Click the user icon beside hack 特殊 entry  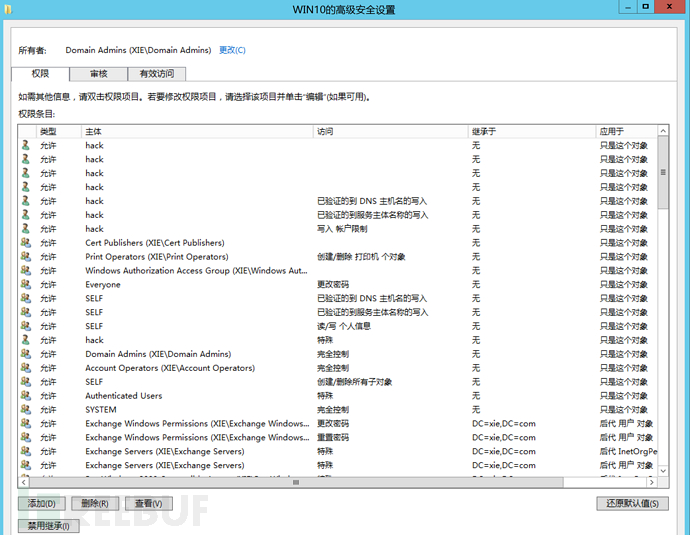(x=26, y=340)
